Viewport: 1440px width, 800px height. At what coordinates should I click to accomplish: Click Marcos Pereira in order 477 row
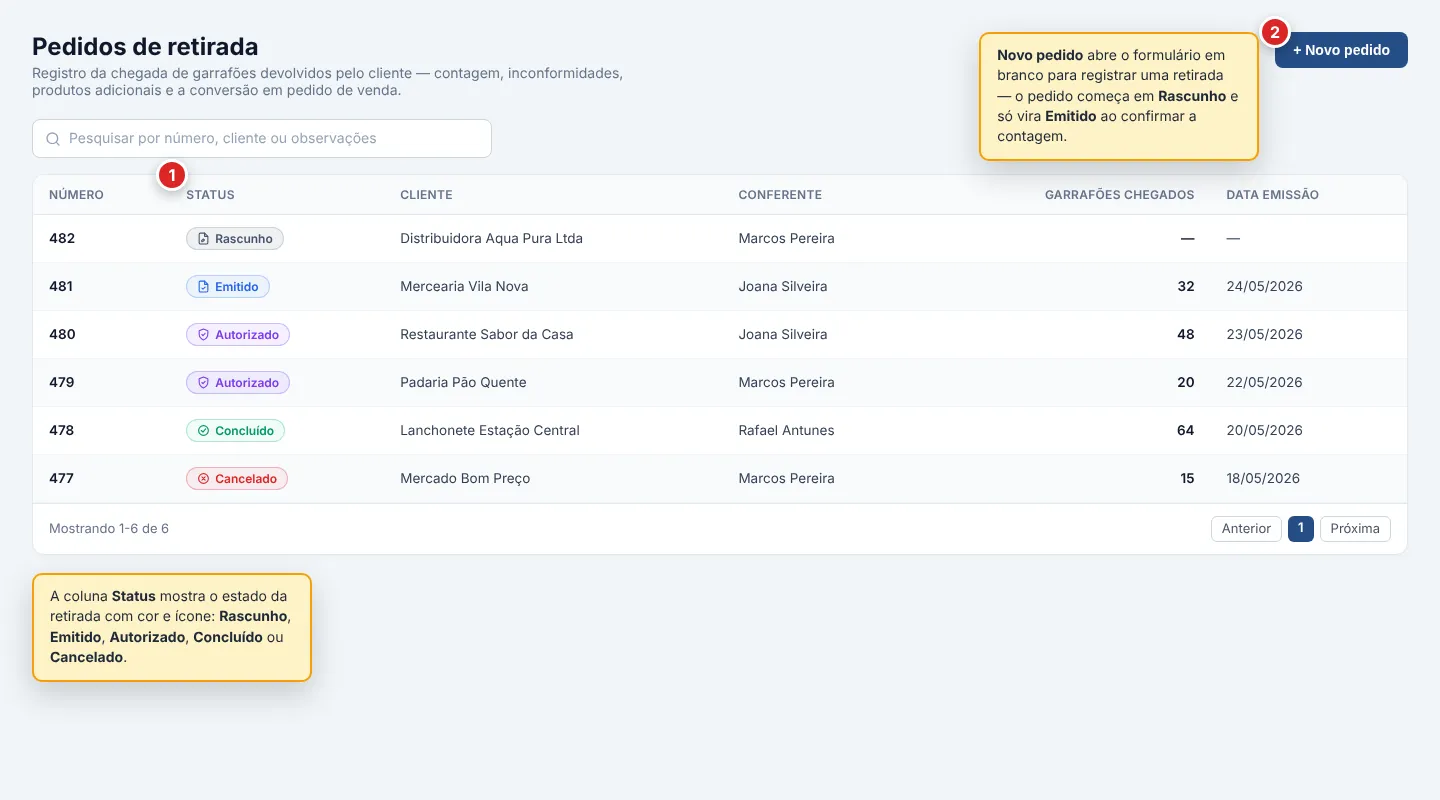(786, 479)
